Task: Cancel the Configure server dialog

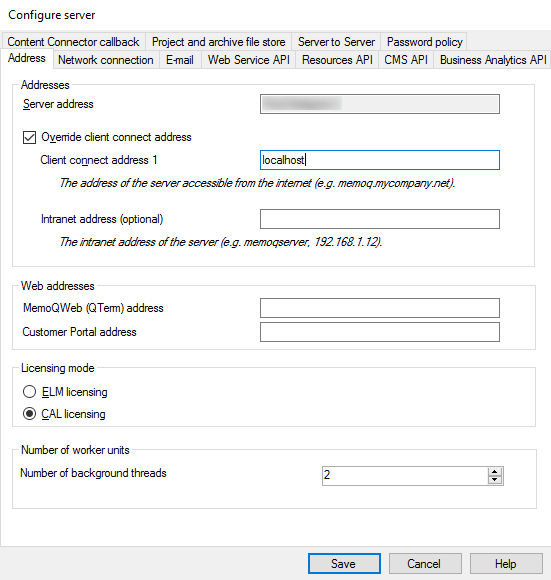Action: click(x=425, y=563)
